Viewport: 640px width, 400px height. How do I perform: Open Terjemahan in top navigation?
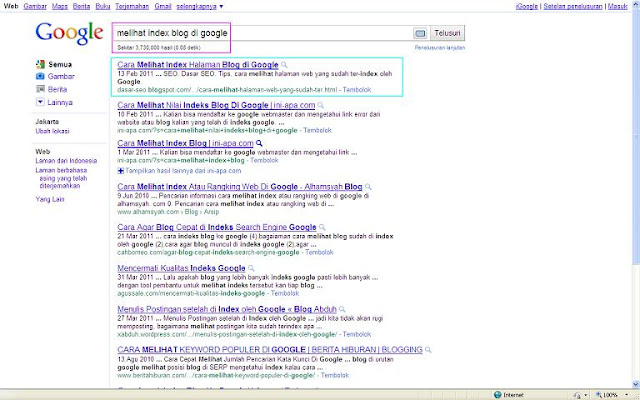tap(132, 7)
